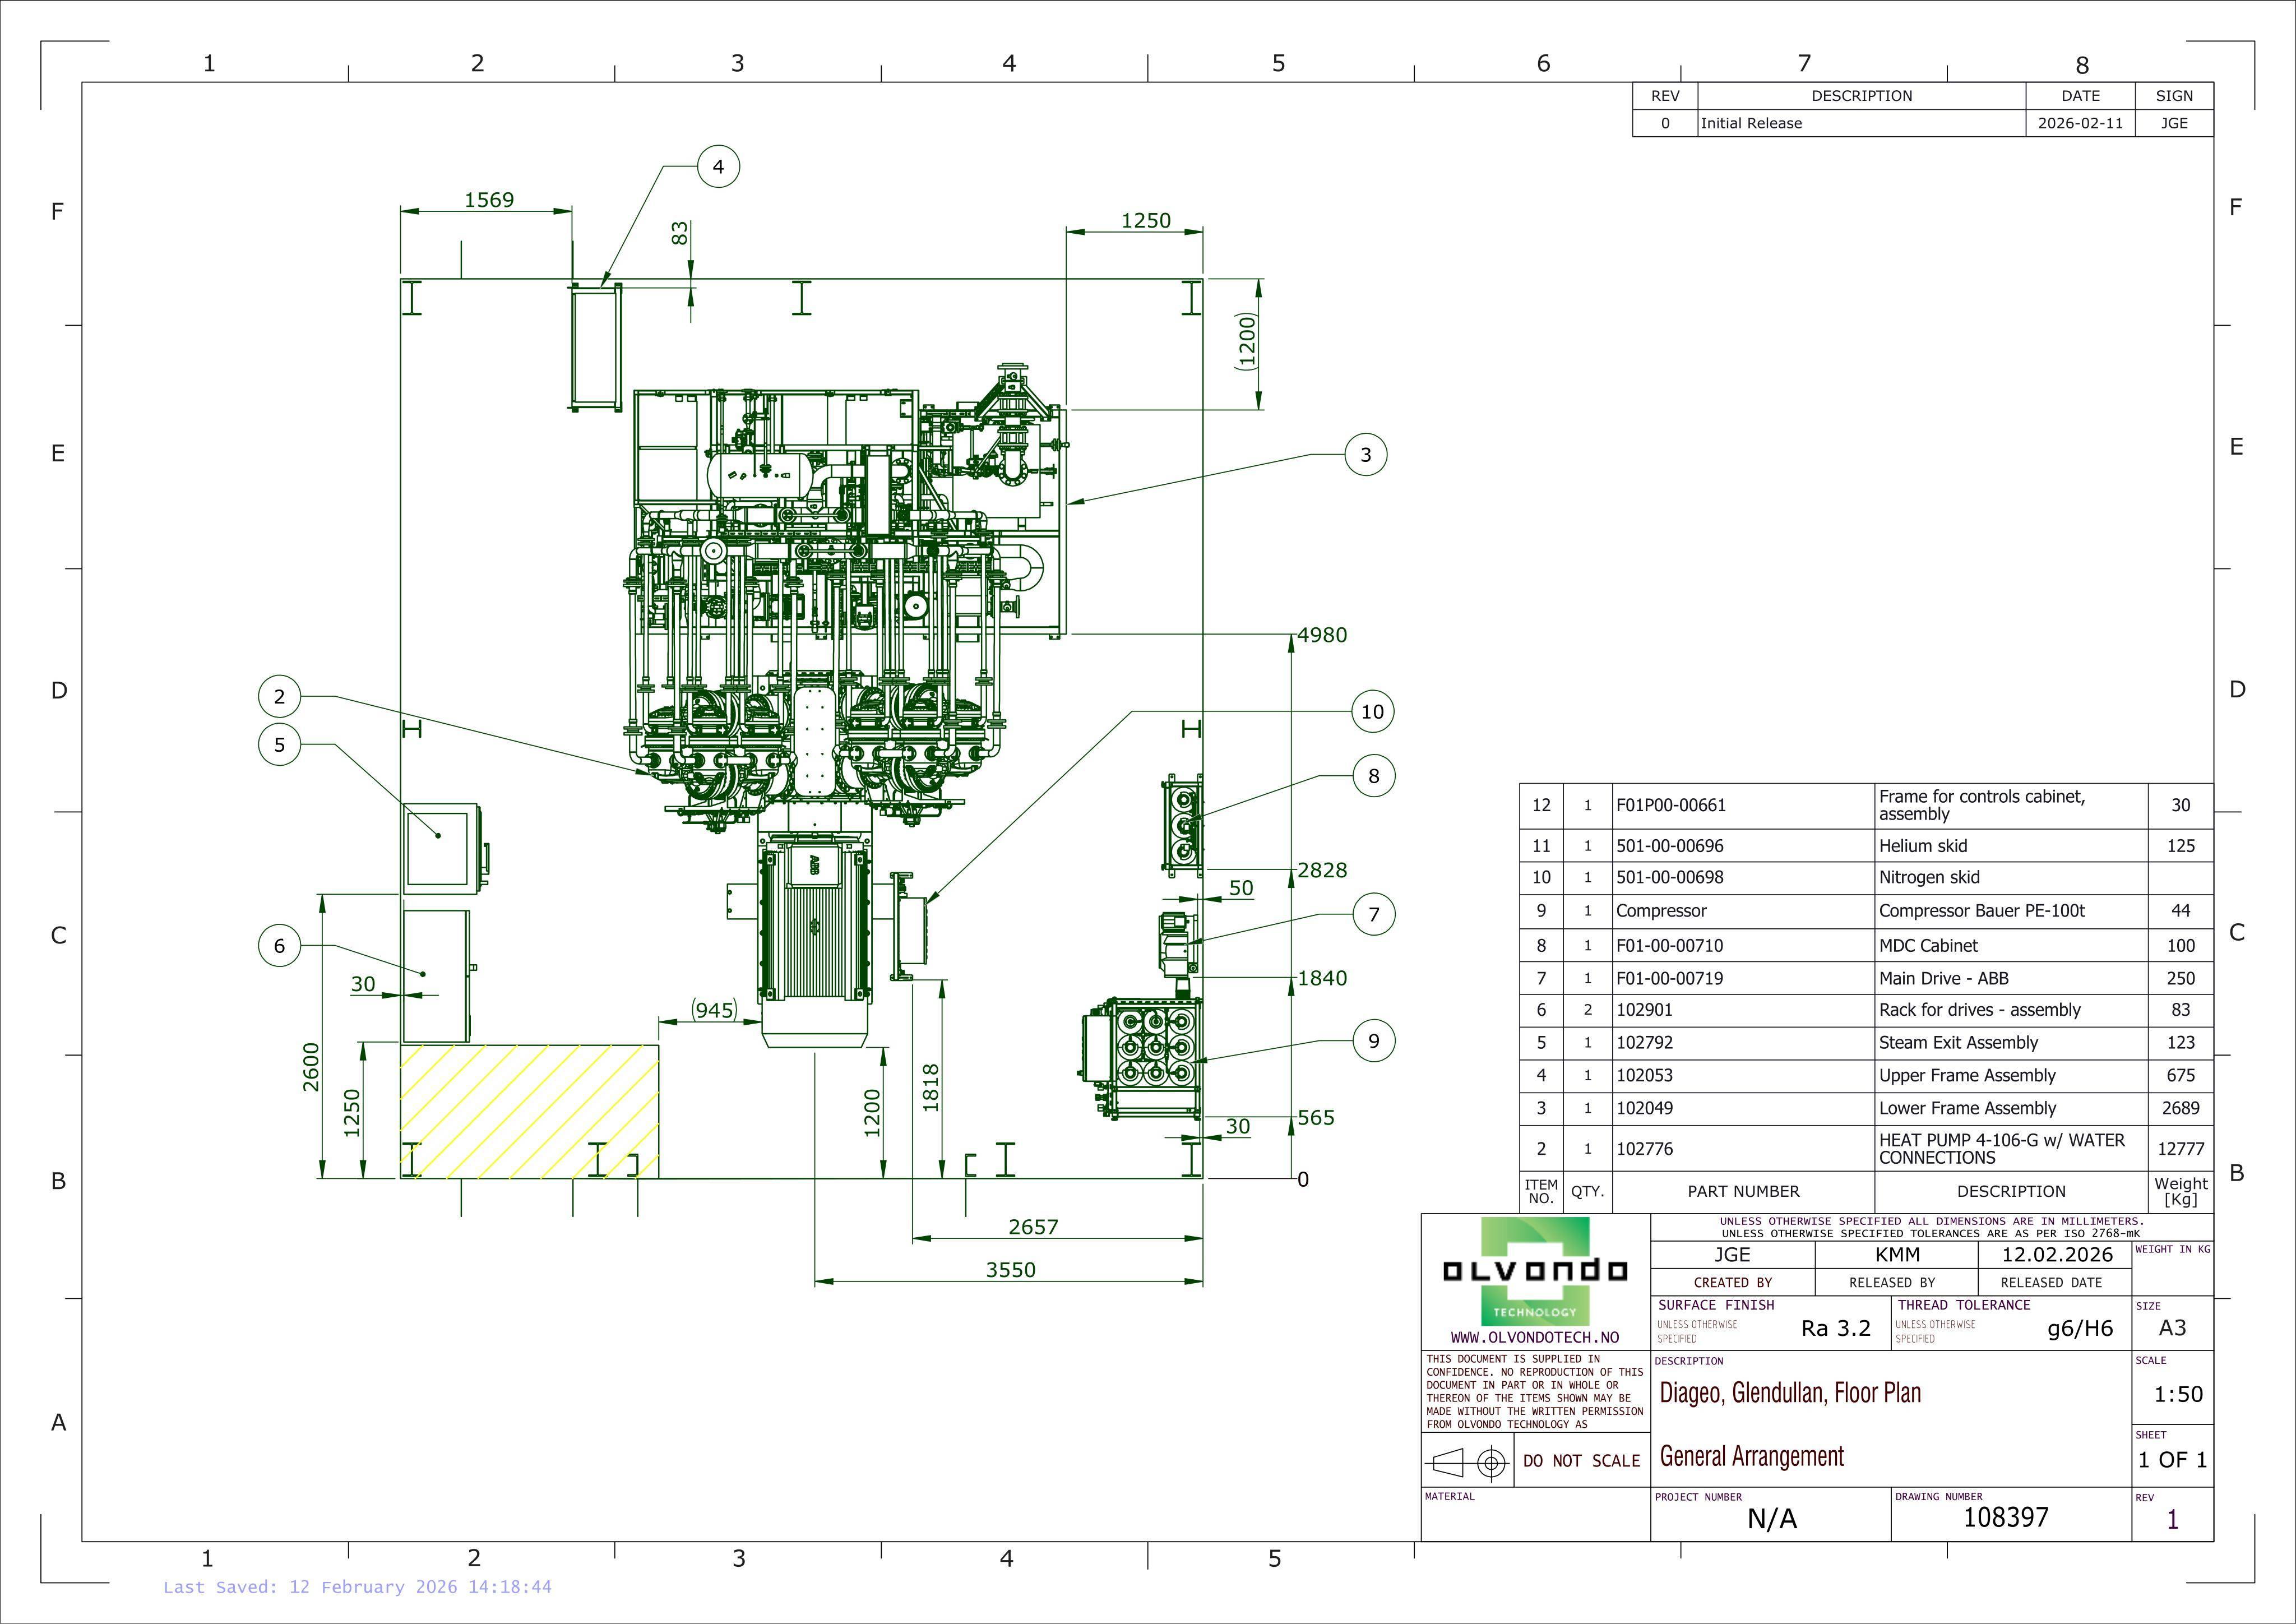
Task: Click balloon callout number 2
Action: click(x=279, y=697)
